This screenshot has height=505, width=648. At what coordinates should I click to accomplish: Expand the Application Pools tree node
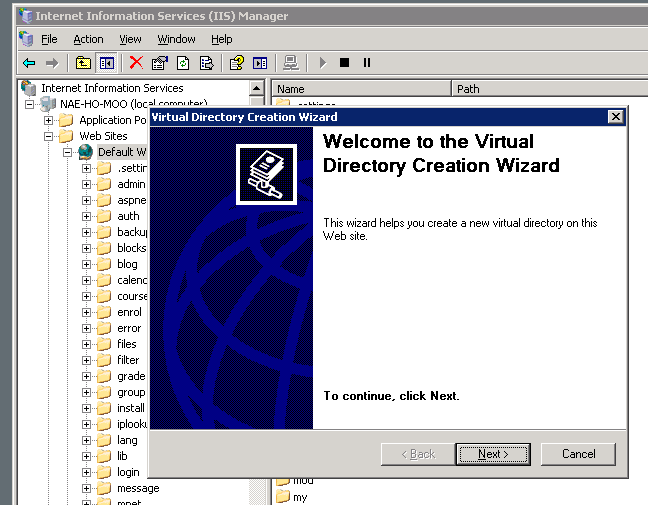click(48, 120)
